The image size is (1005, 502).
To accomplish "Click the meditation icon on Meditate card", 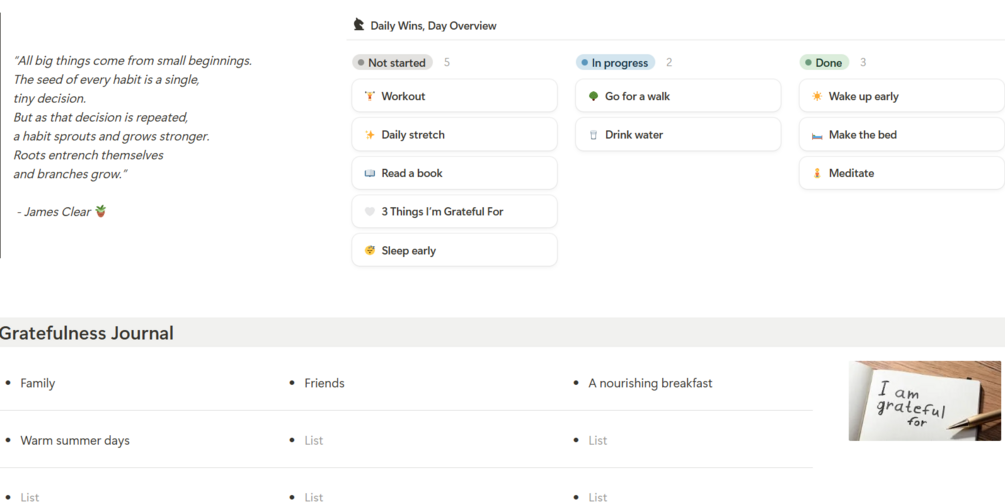I will point(817,173).
